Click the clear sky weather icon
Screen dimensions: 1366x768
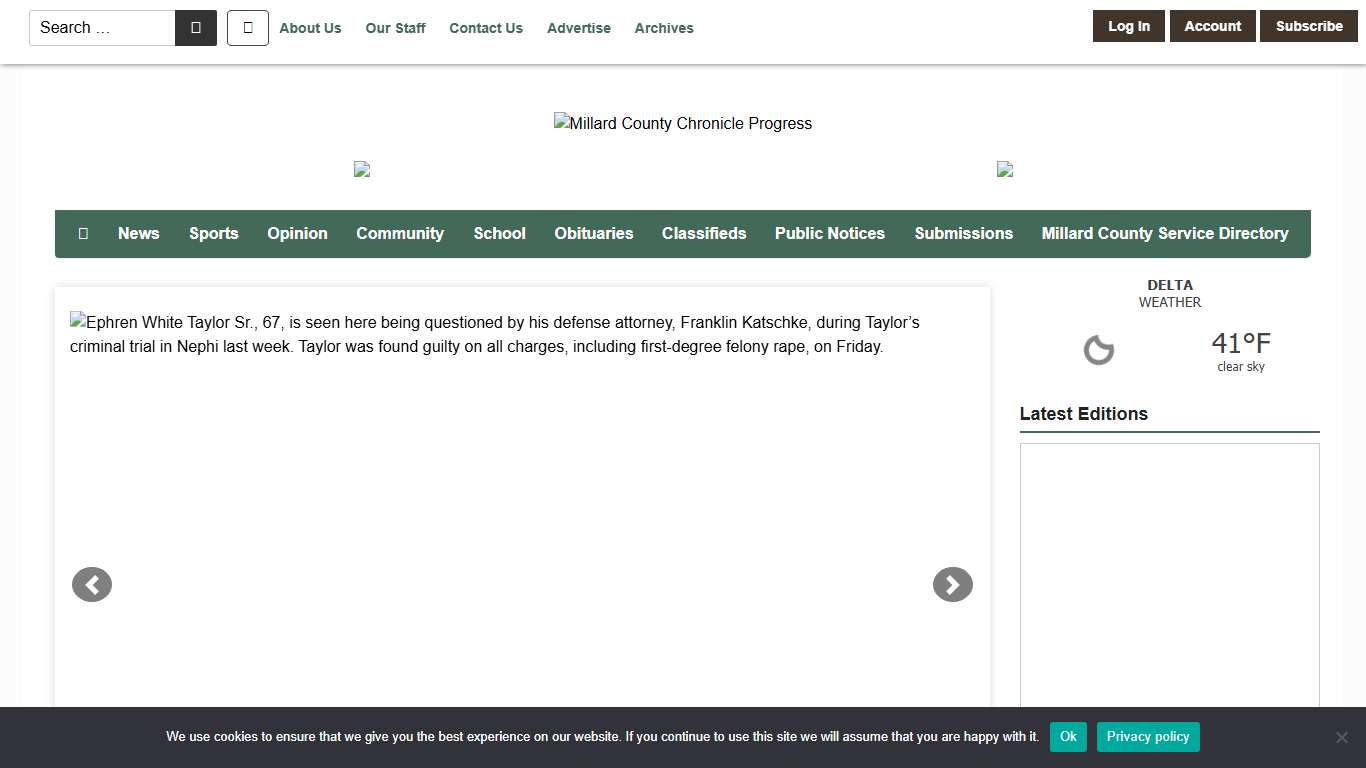1098,350
